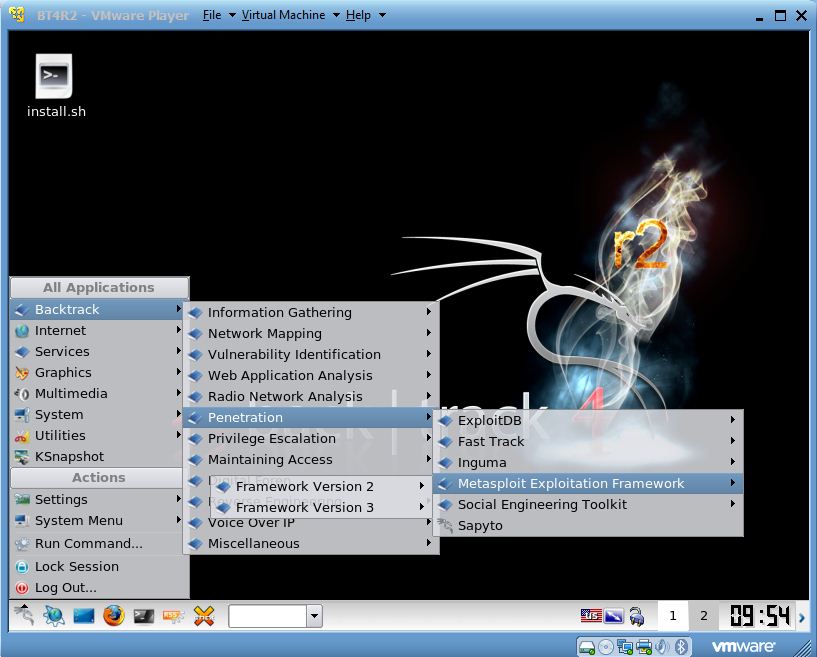Image resolution: width=817 pixels, height=657 pixels.
Task: Click the Lock Session icon
Action: click(22, 567)
